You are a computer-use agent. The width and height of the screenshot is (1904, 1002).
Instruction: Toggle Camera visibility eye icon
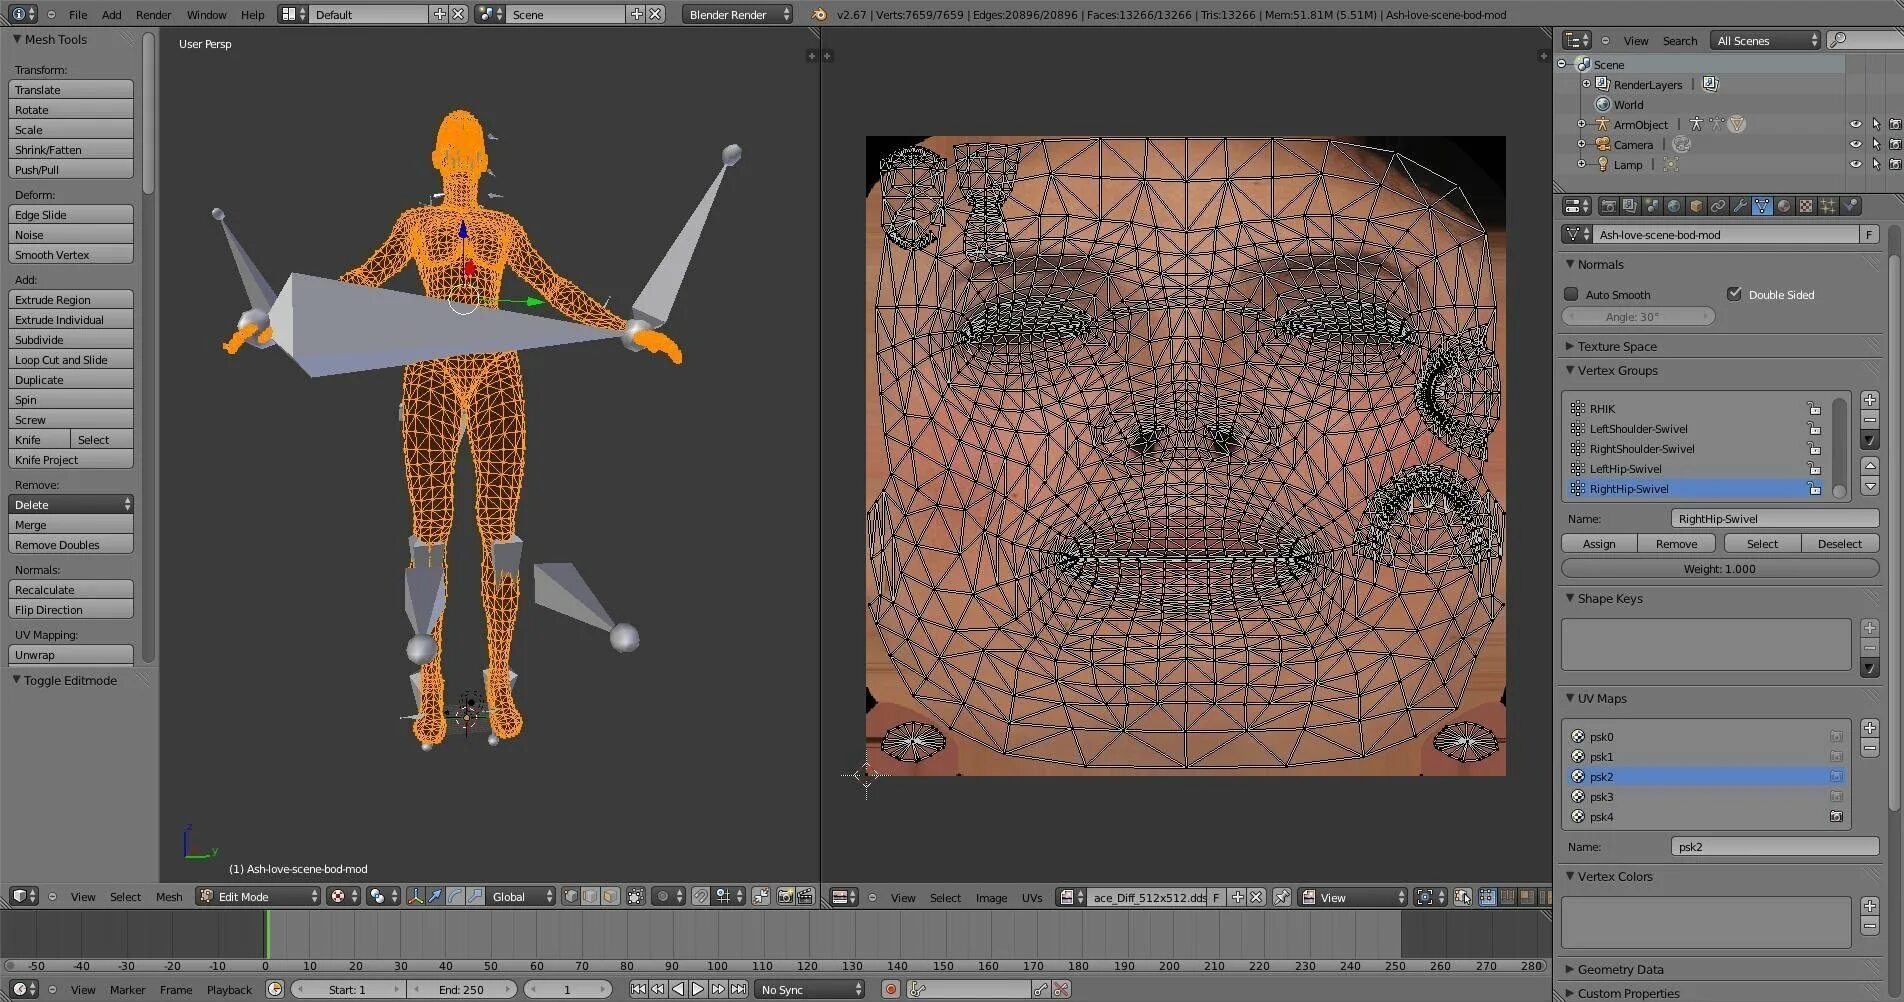tap(1855, 145)
